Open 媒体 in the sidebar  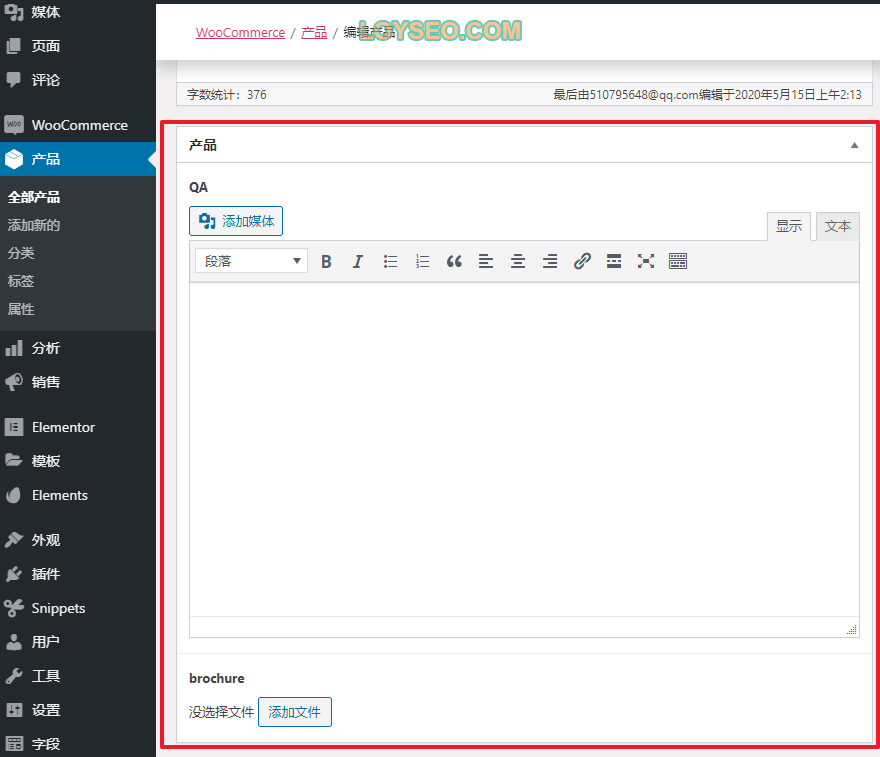click(78, 12)
